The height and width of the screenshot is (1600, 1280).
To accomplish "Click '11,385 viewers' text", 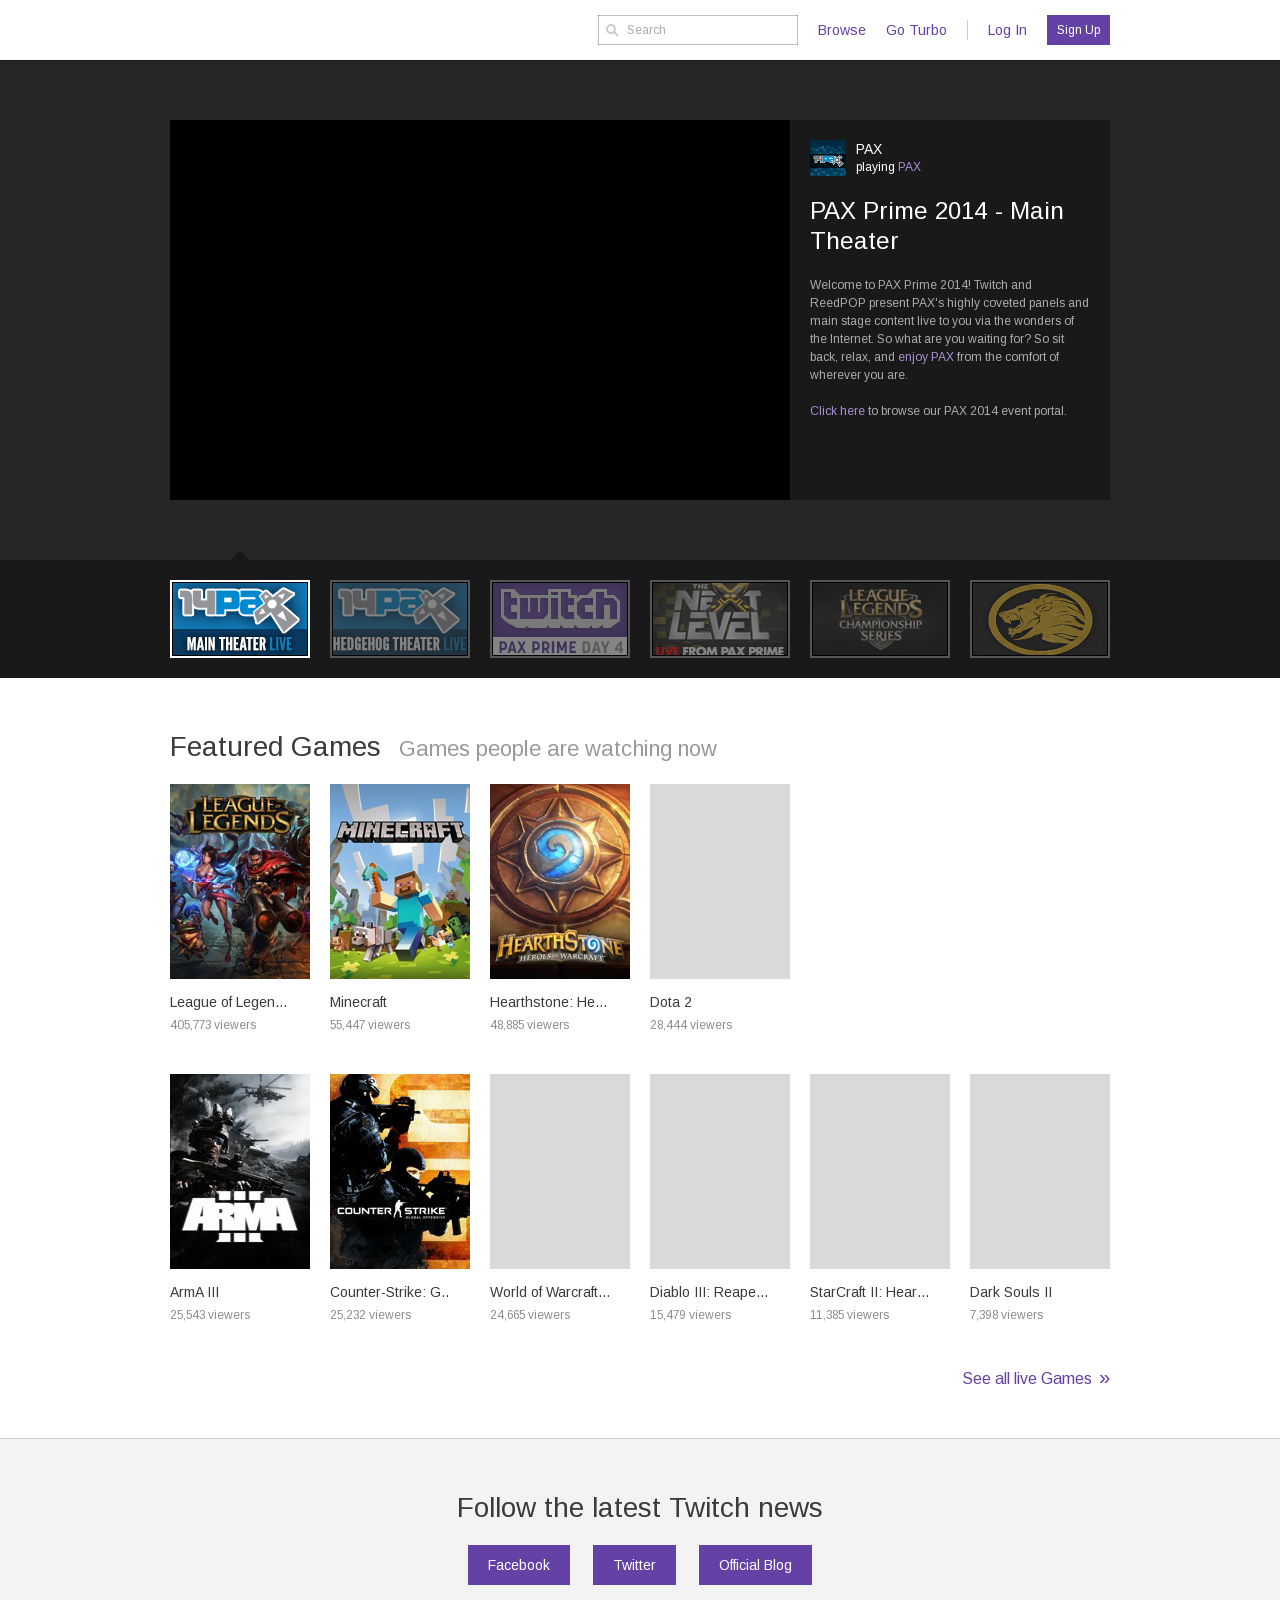I will 849,1315.
